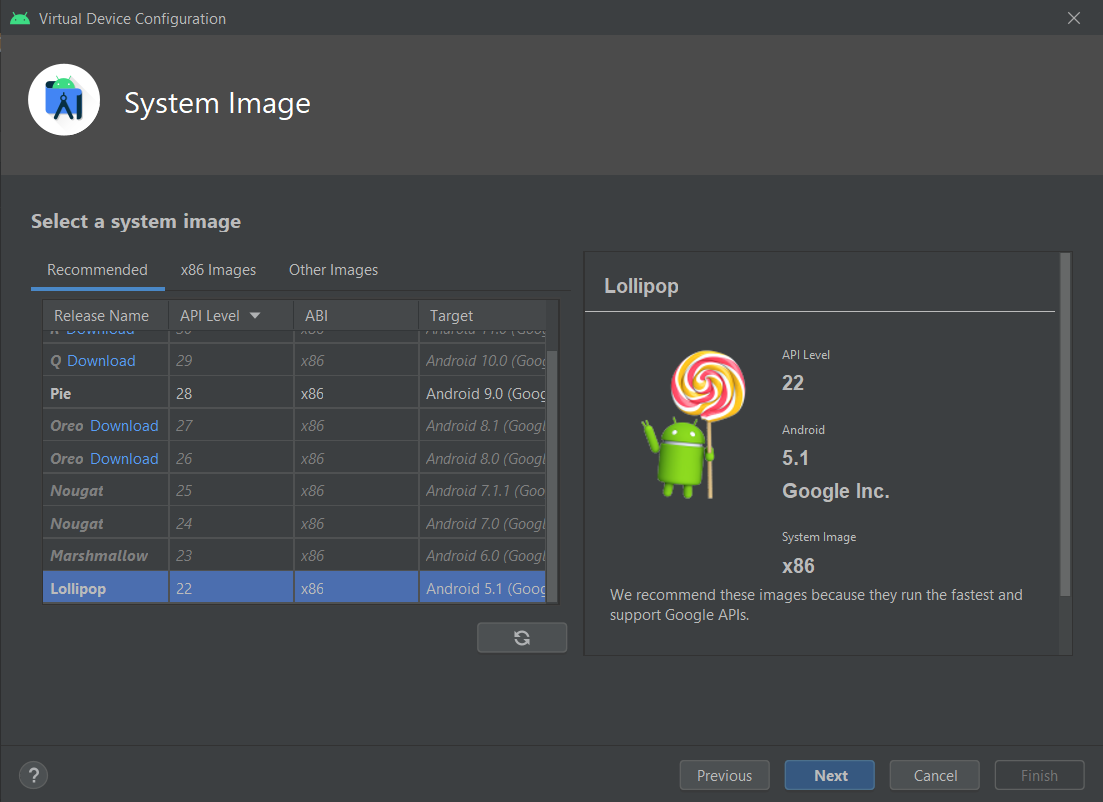Download the Oreo API 26 image

coord(125,459)
